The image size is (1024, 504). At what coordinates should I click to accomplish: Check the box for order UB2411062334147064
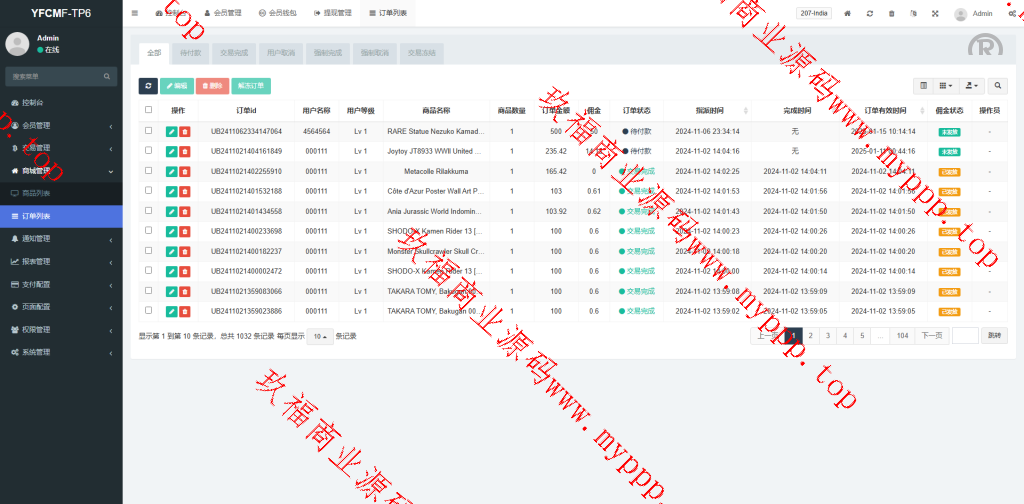point(149,131)
